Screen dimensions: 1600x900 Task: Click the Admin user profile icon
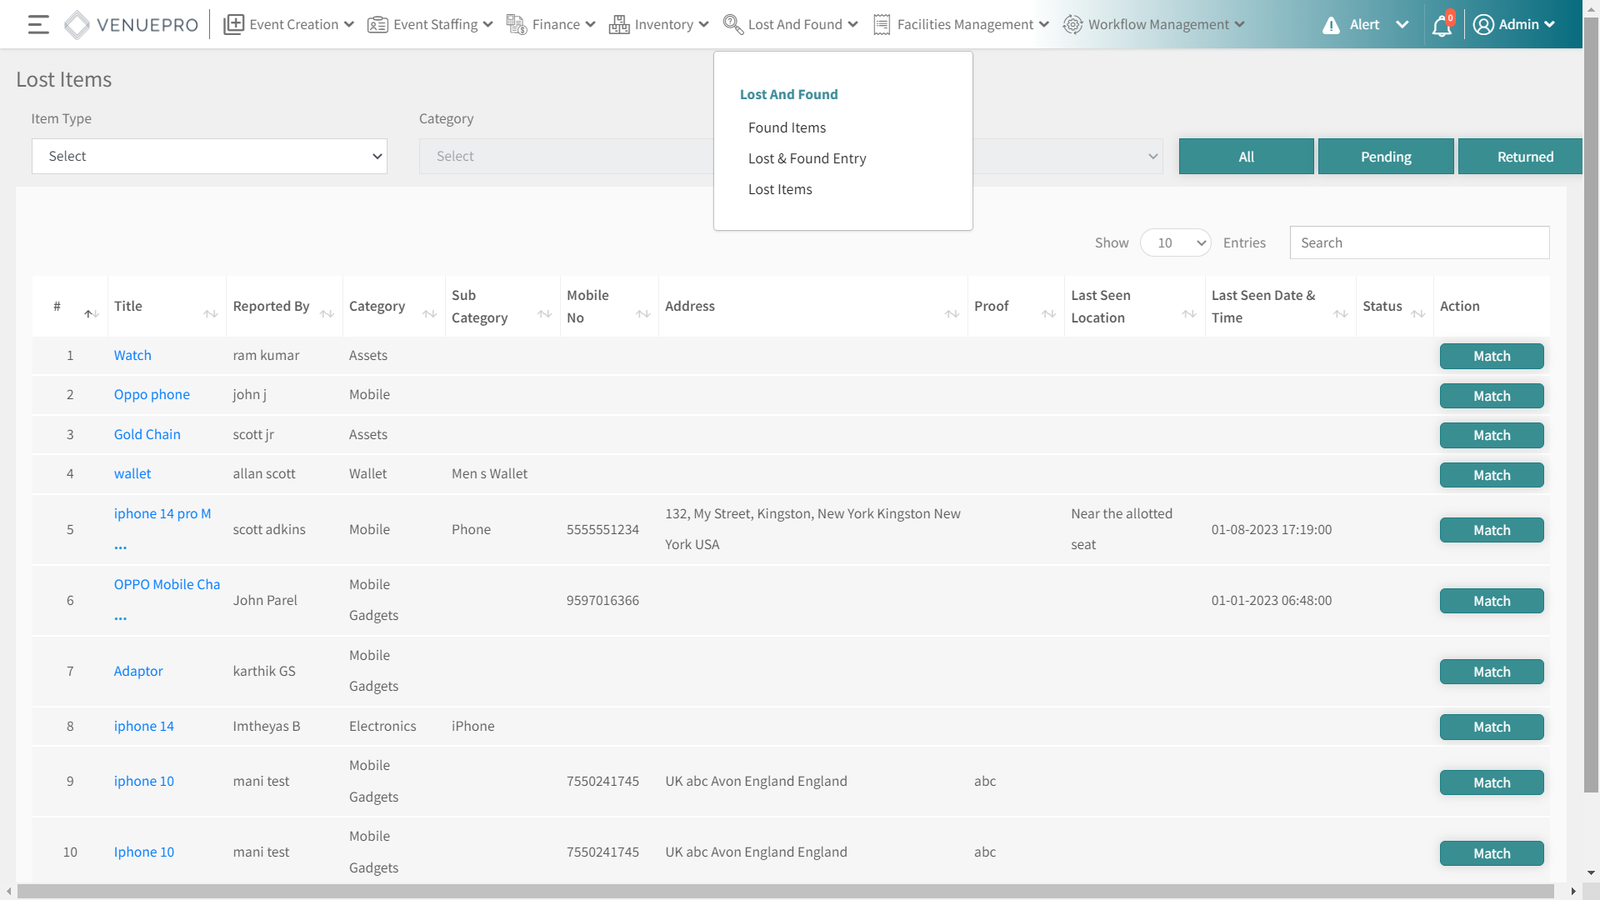1483,25
